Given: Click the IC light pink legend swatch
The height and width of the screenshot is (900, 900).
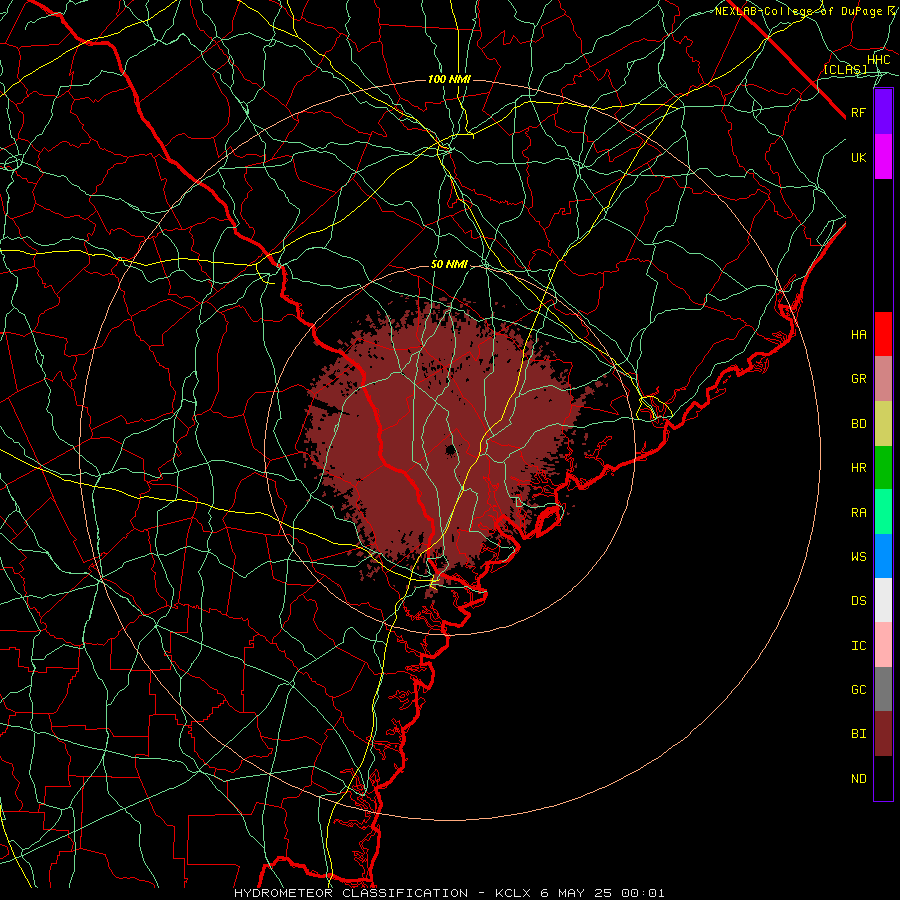Looking at the screenshot, I should point(883,645).
